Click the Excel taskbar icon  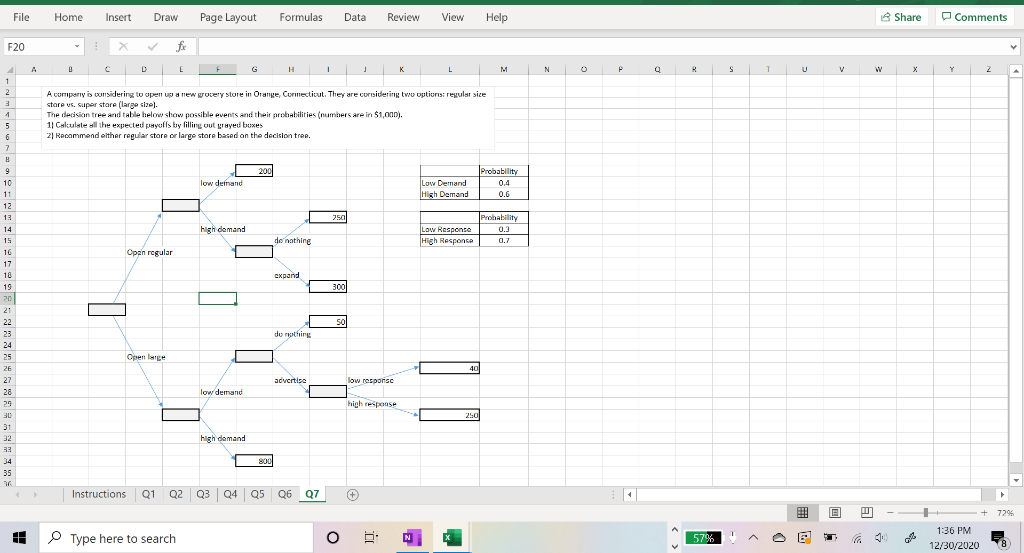tap(451, 538)
